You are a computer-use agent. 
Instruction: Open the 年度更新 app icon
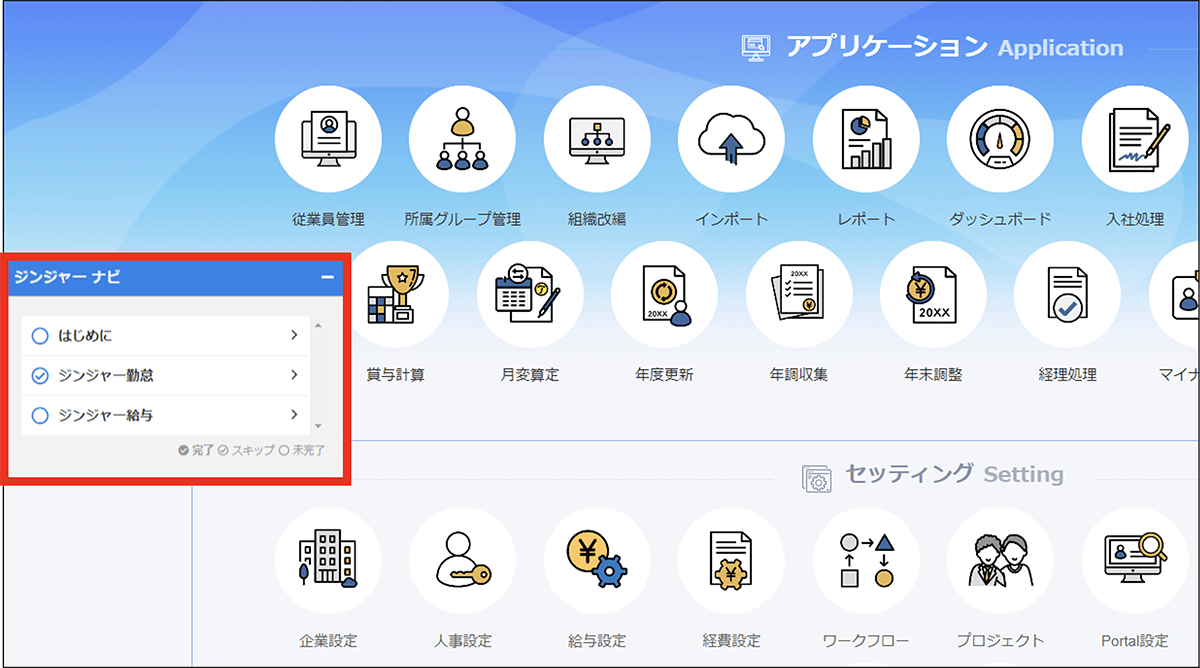pyautogui.click(x=664, y=294)
